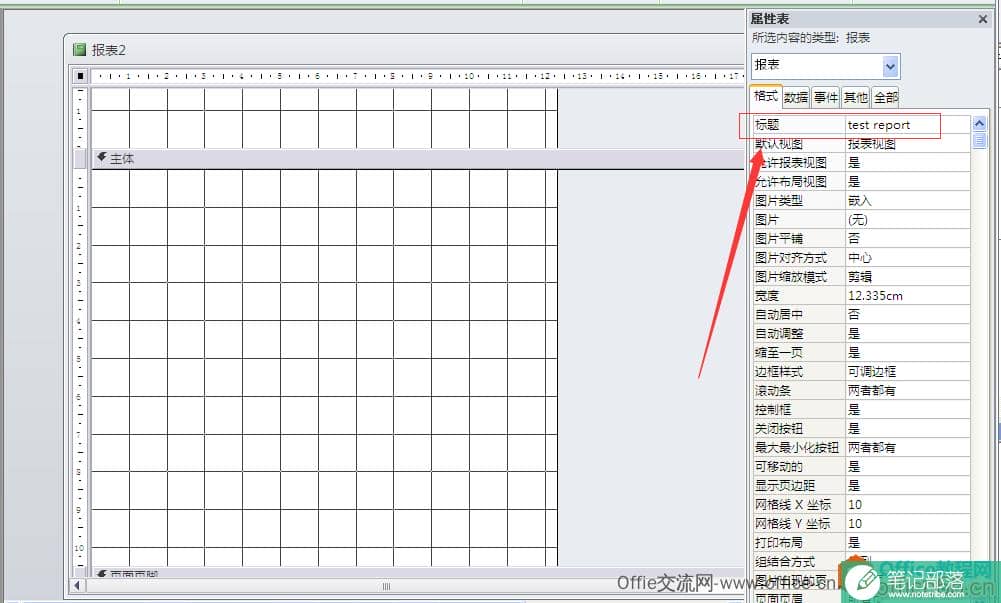1001x603 pixels.
Task: Click the 允许布局视图 property value
Action: click(x=907, y=182)
